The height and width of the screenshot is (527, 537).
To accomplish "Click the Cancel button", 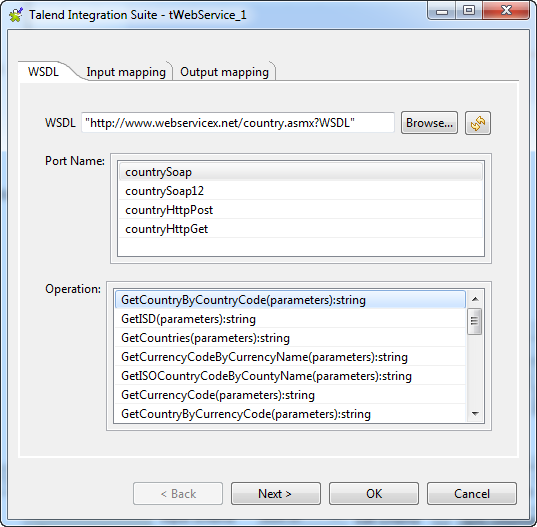I will pyautogui.click(x=472, y=493).
